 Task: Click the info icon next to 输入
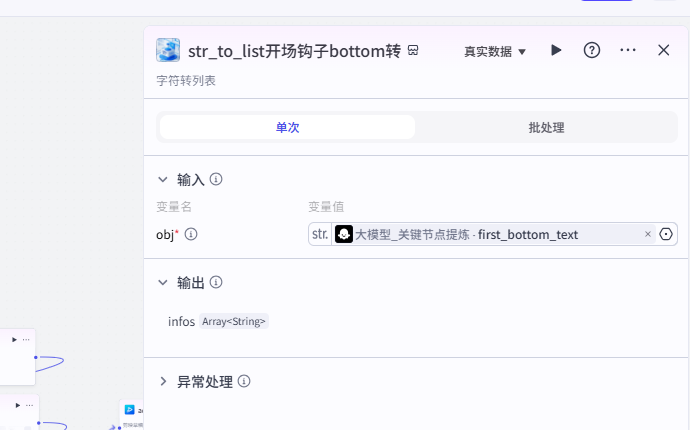[x=216, y=180]
